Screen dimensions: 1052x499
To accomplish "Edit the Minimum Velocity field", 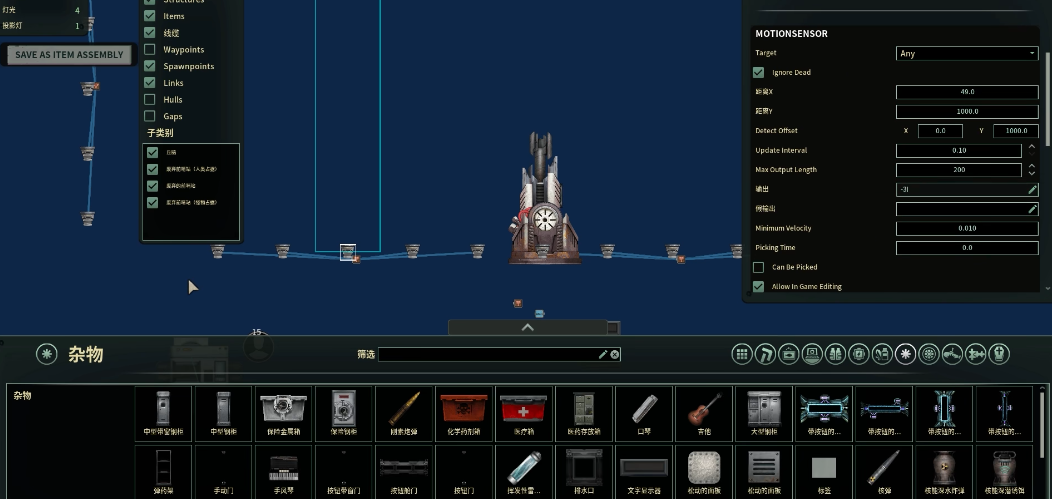I will [967, 229].
